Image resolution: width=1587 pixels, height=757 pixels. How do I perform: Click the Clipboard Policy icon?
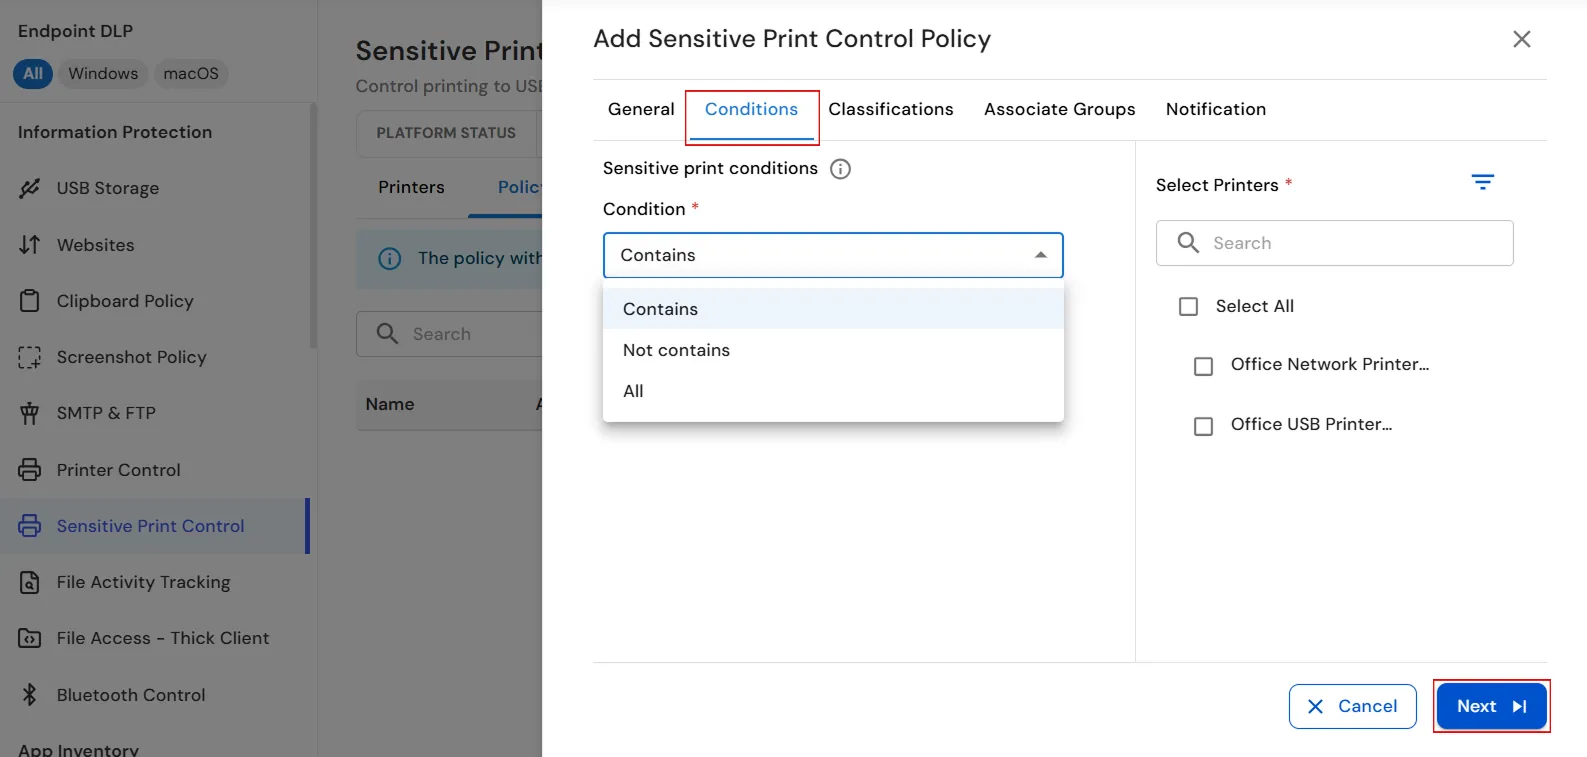tap(30, 301)
